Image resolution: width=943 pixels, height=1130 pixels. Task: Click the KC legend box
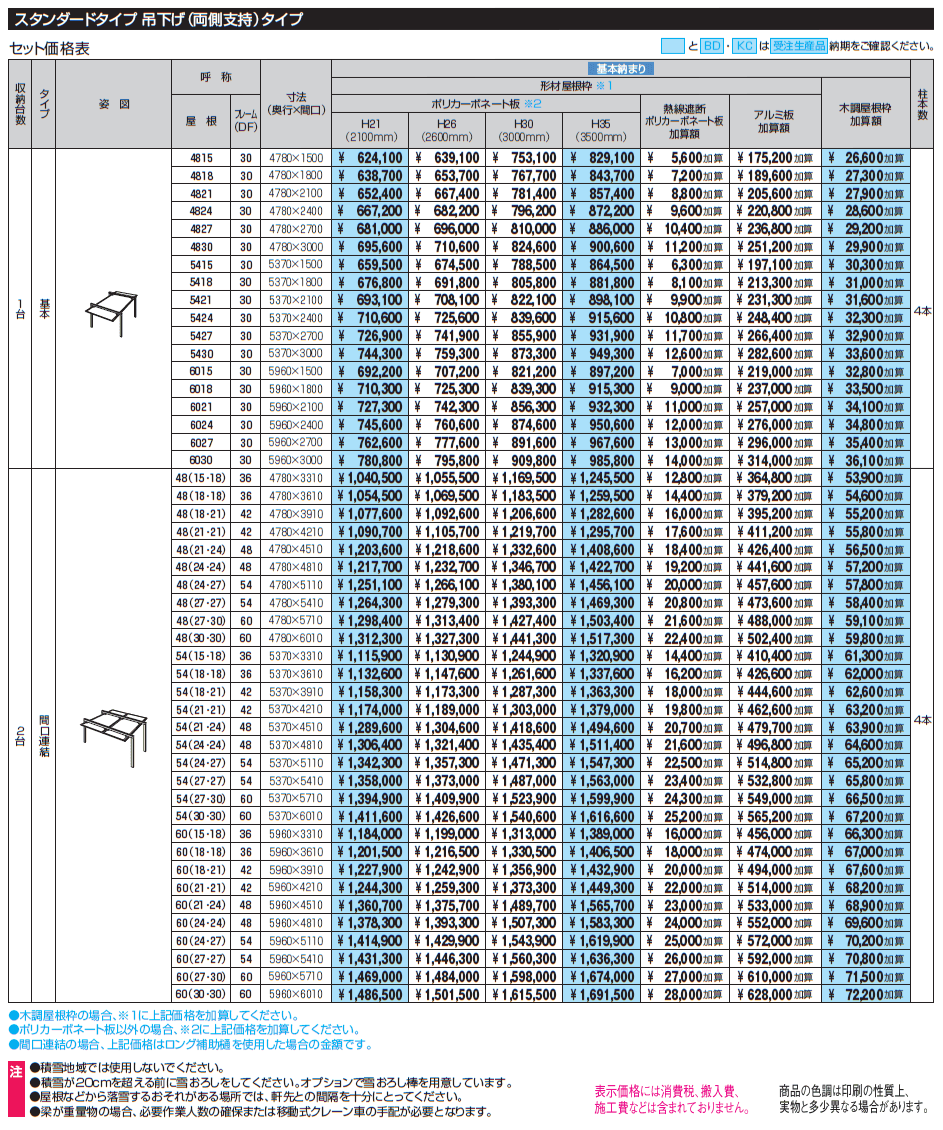744,46
